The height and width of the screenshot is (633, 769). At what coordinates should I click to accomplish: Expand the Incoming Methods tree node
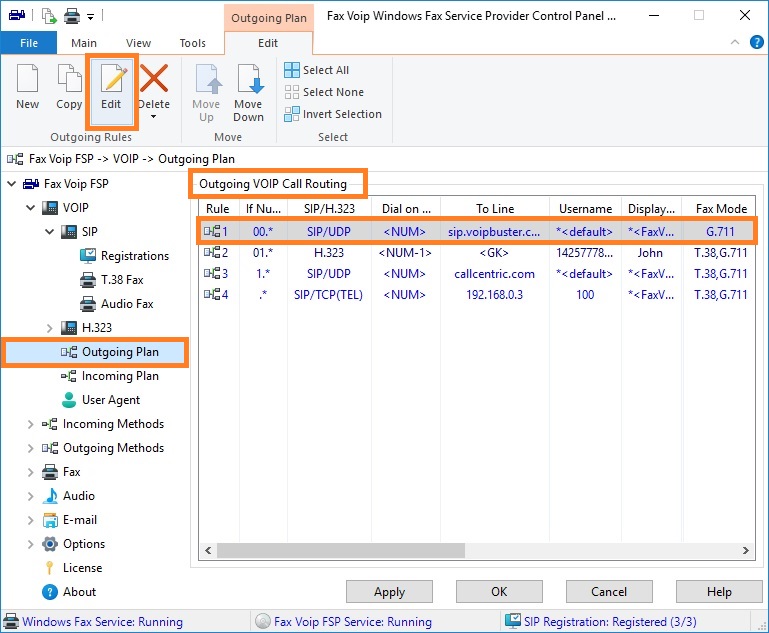tap(30, 424)
